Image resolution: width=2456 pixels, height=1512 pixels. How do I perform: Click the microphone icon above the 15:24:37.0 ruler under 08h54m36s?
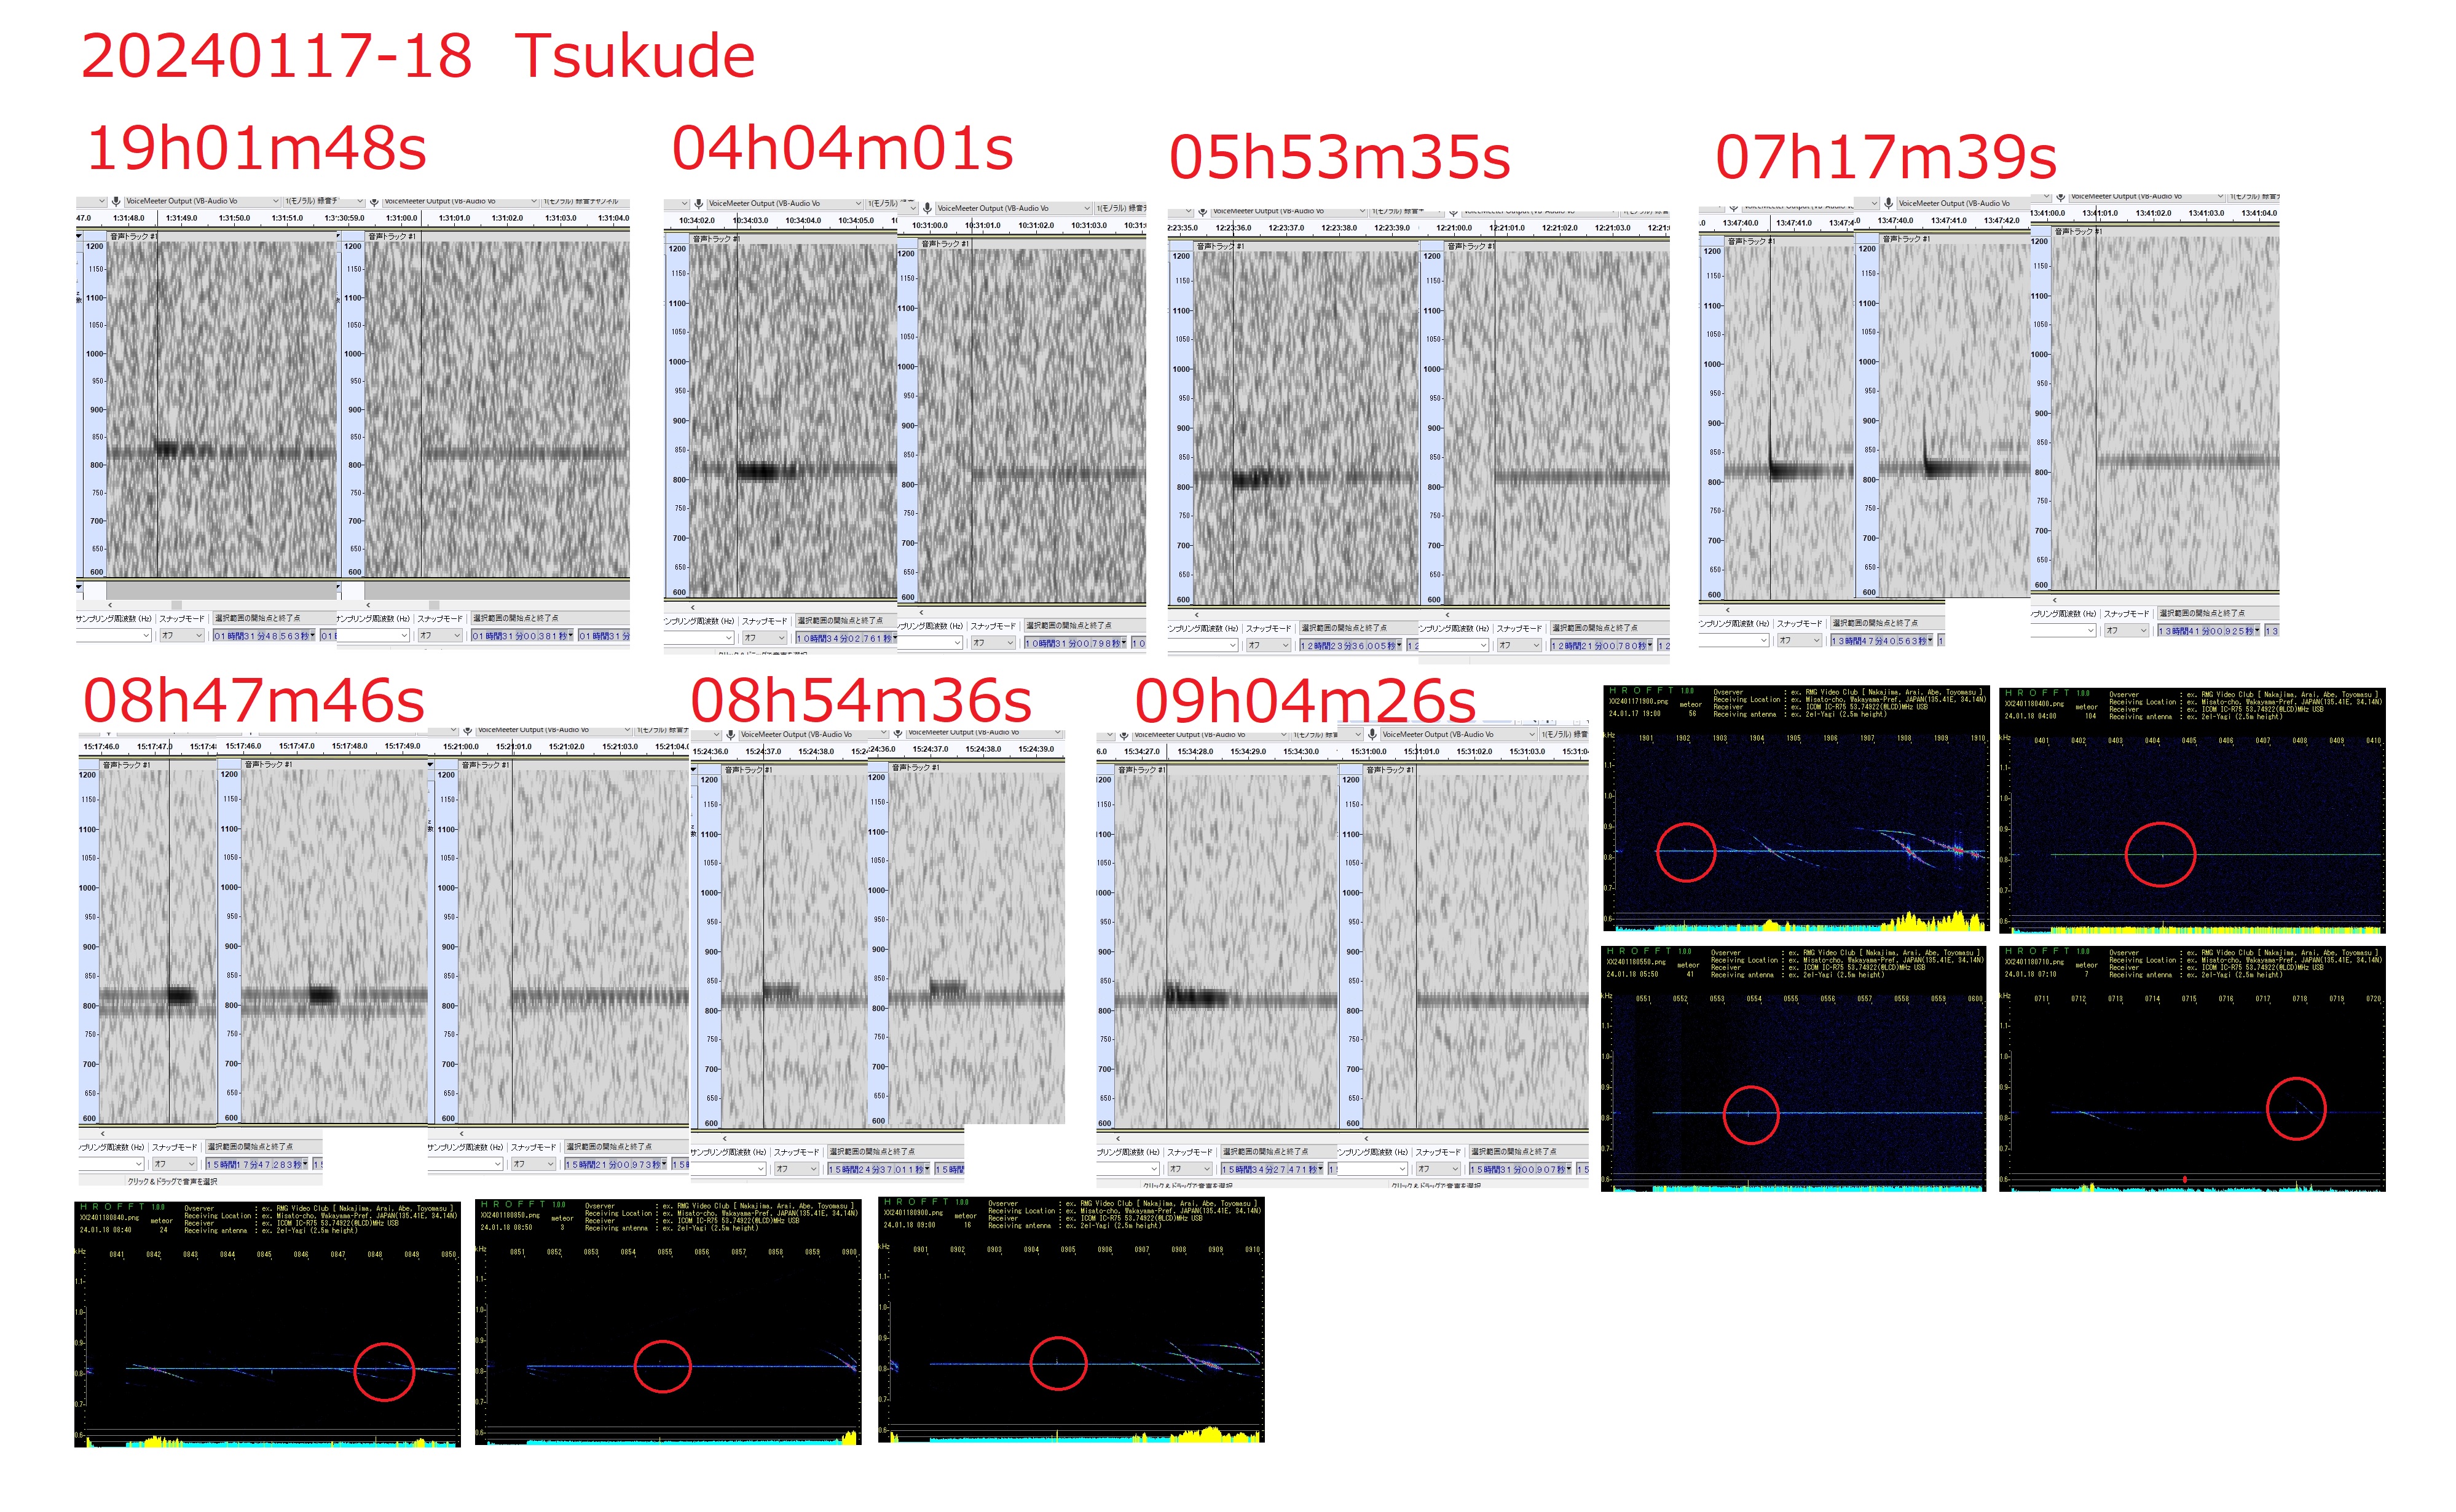[898, 733]
